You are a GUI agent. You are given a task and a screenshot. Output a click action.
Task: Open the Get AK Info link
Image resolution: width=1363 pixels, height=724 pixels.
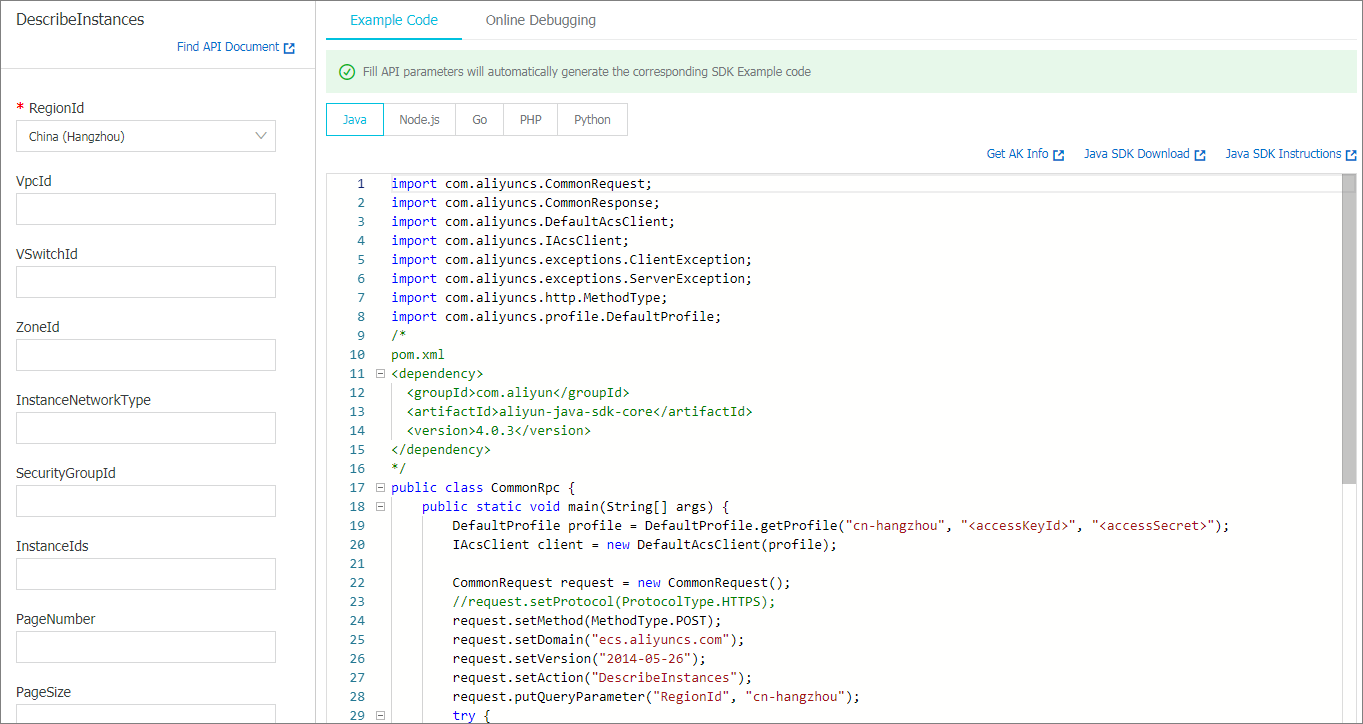pyautogui.click(x=1017, y=154)
